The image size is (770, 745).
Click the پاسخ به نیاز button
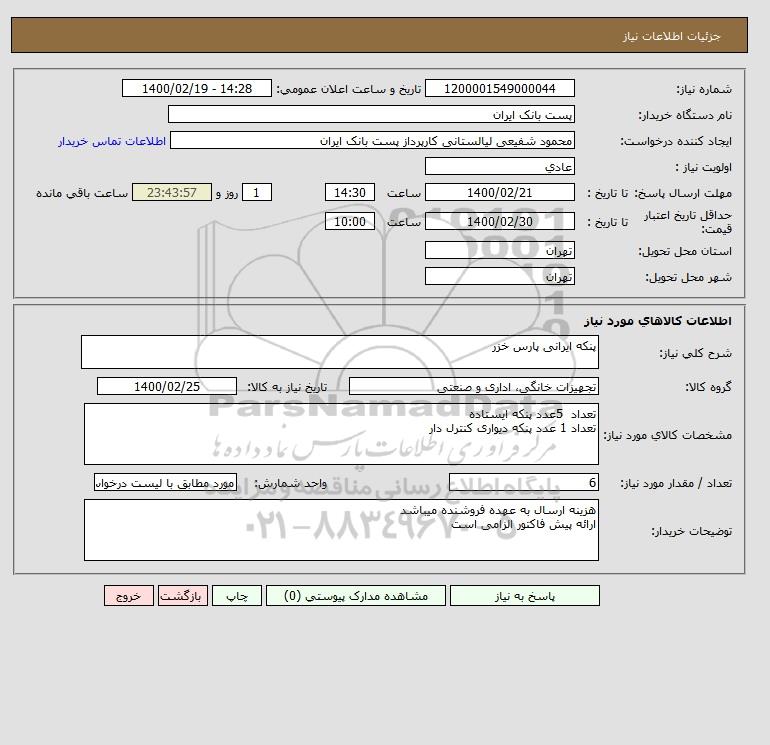[524, 596]
